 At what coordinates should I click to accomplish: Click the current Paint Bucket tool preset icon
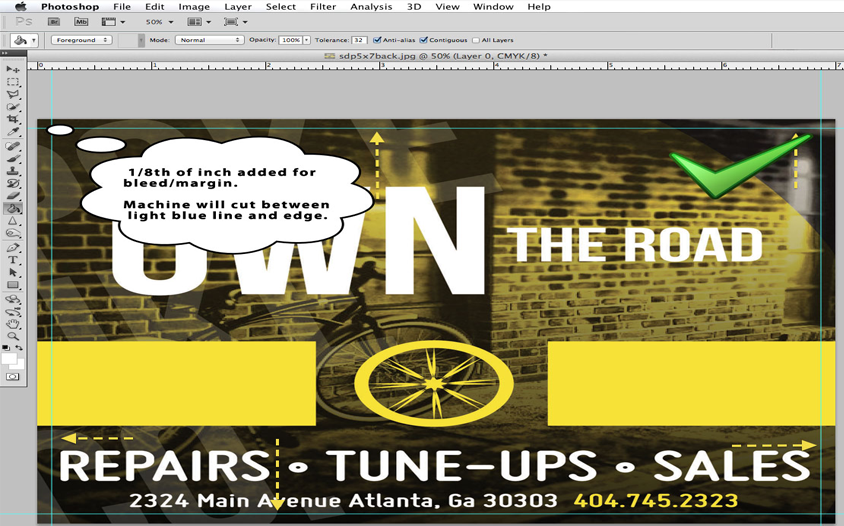(20, 40)
